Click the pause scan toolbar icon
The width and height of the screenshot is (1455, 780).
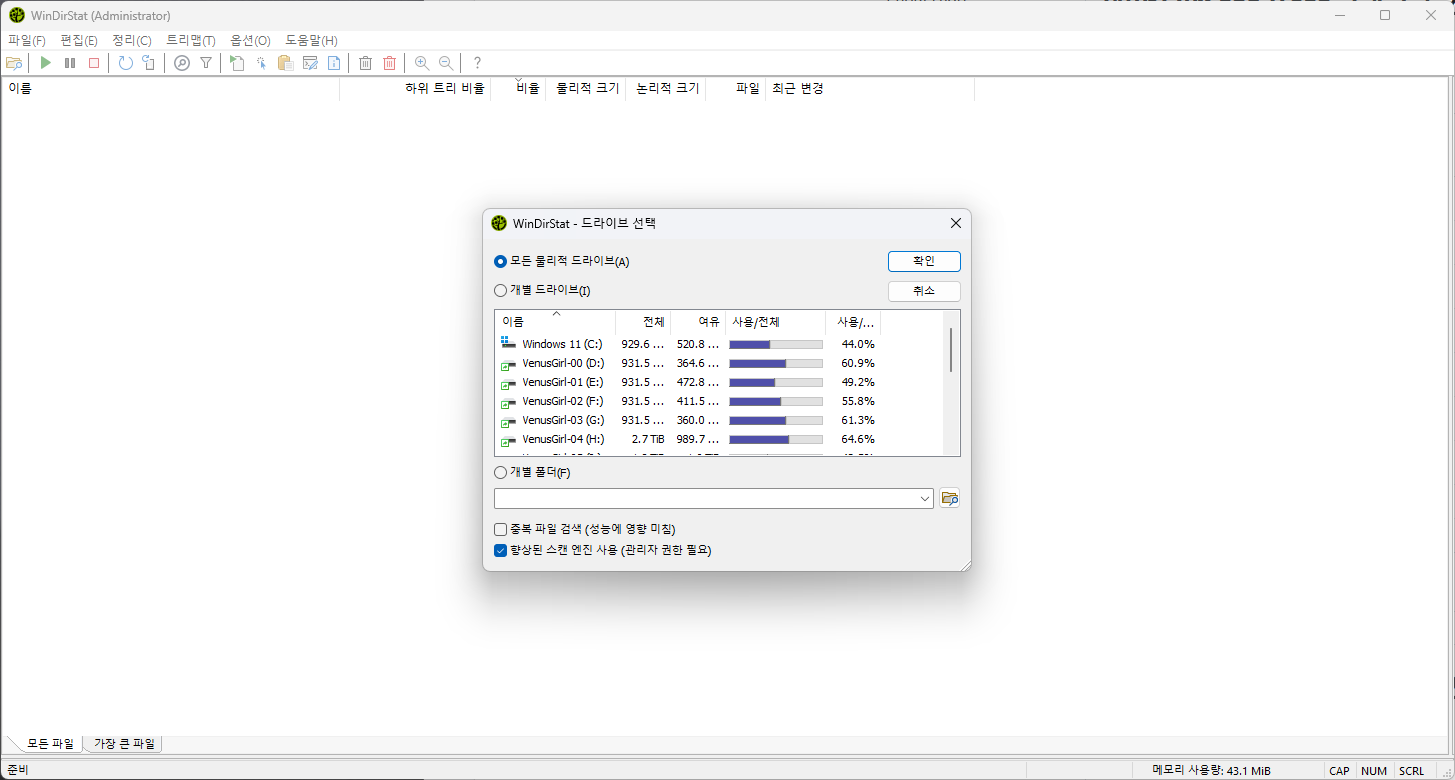pos(70,63)
